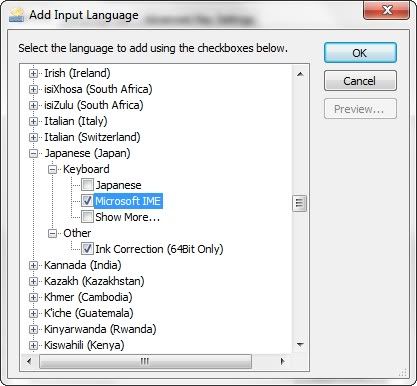The image size is (417, 386).
Task: Expand the Italian (Italy) node
Action: (33, 121)
